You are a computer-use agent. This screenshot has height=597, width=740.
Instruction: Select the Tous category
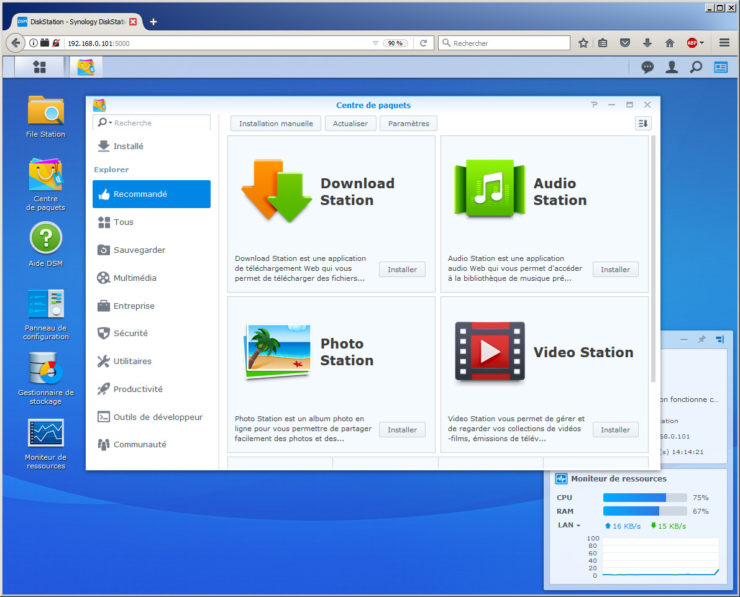(151, 222)
